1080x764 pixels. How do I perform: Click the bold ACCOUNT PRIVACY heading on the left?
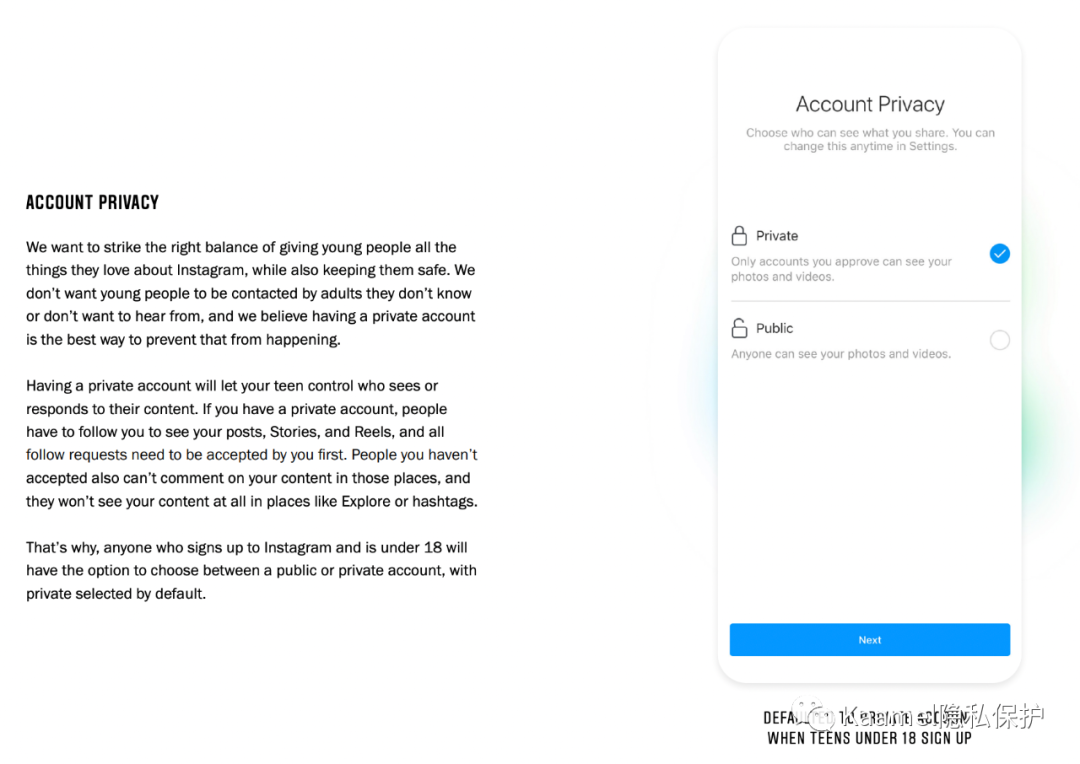click(92, 203)
